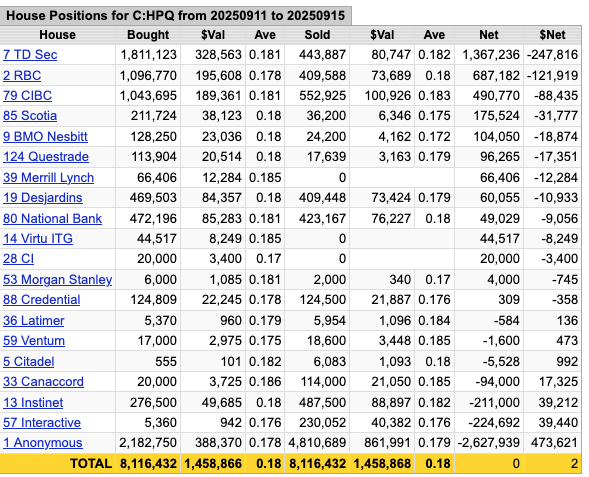Open the 28 CI house link
Viewport: 589px width, 477px height.
click(18, 259)
